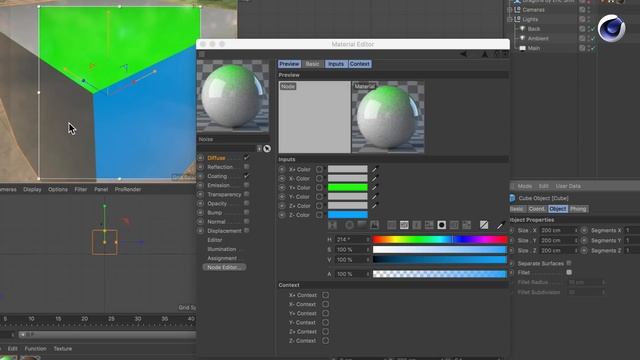Pick Y+ Color with its eyedropper
640x360 pixels.
375,187
